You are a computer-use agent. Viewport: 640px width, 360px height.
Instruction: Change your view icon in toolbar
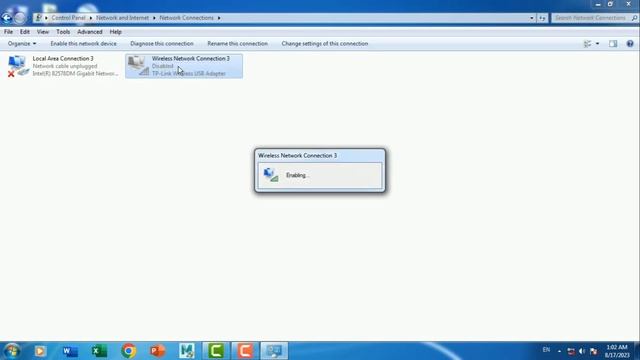coord(587,44)
